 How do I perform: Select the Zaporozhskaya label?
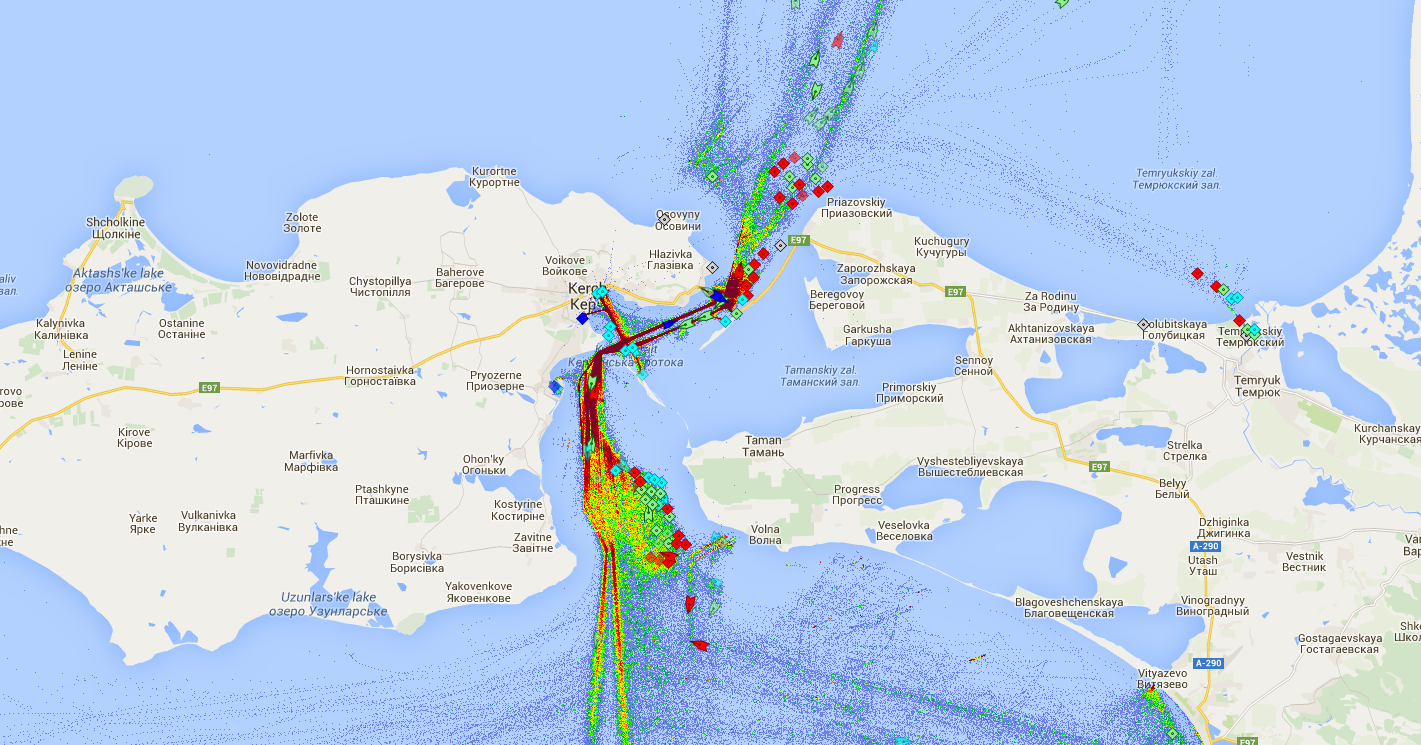[876, 274]
